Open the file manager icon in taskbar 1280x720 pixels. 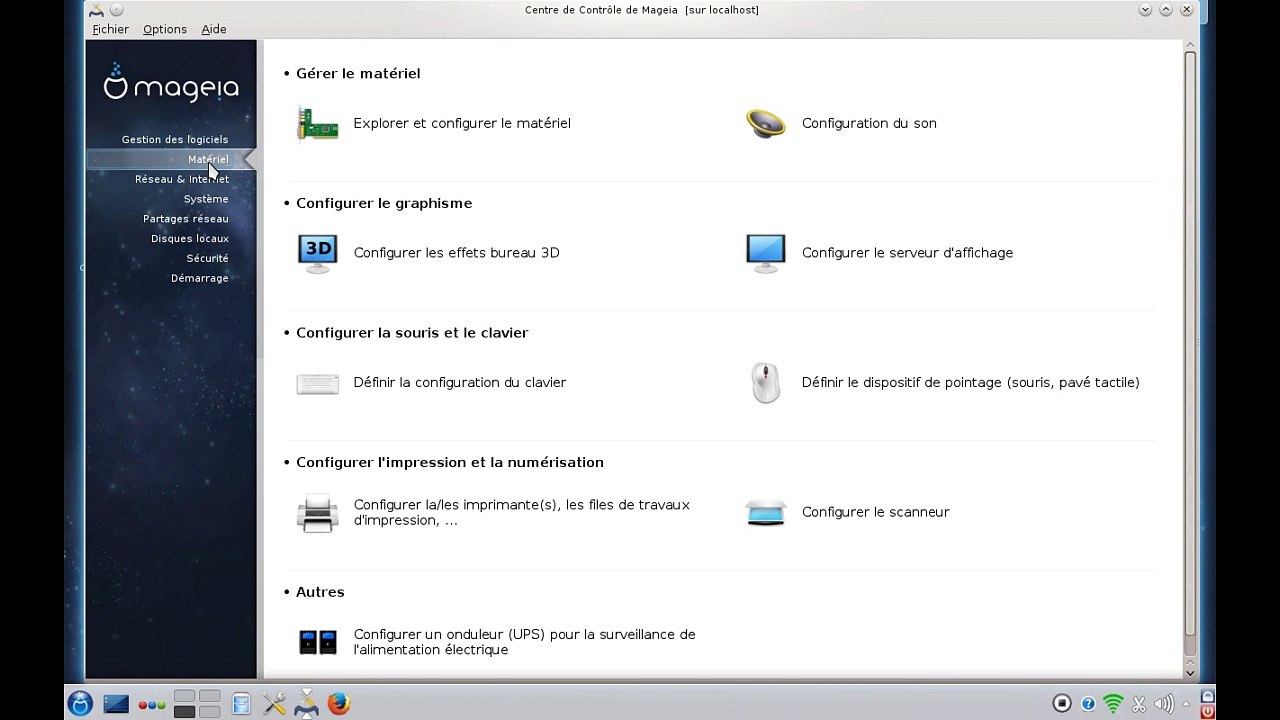pyautogui.click(x=241, y=704)
